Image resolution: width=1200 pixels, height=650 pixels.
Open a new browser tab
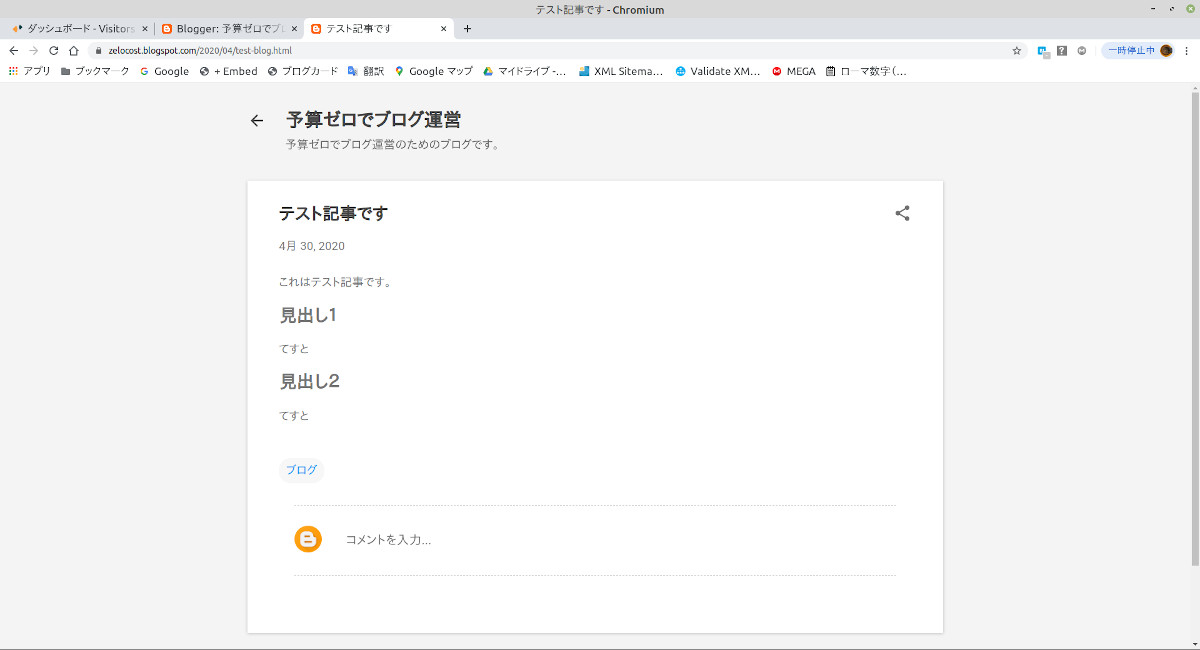tap(467, 29)
